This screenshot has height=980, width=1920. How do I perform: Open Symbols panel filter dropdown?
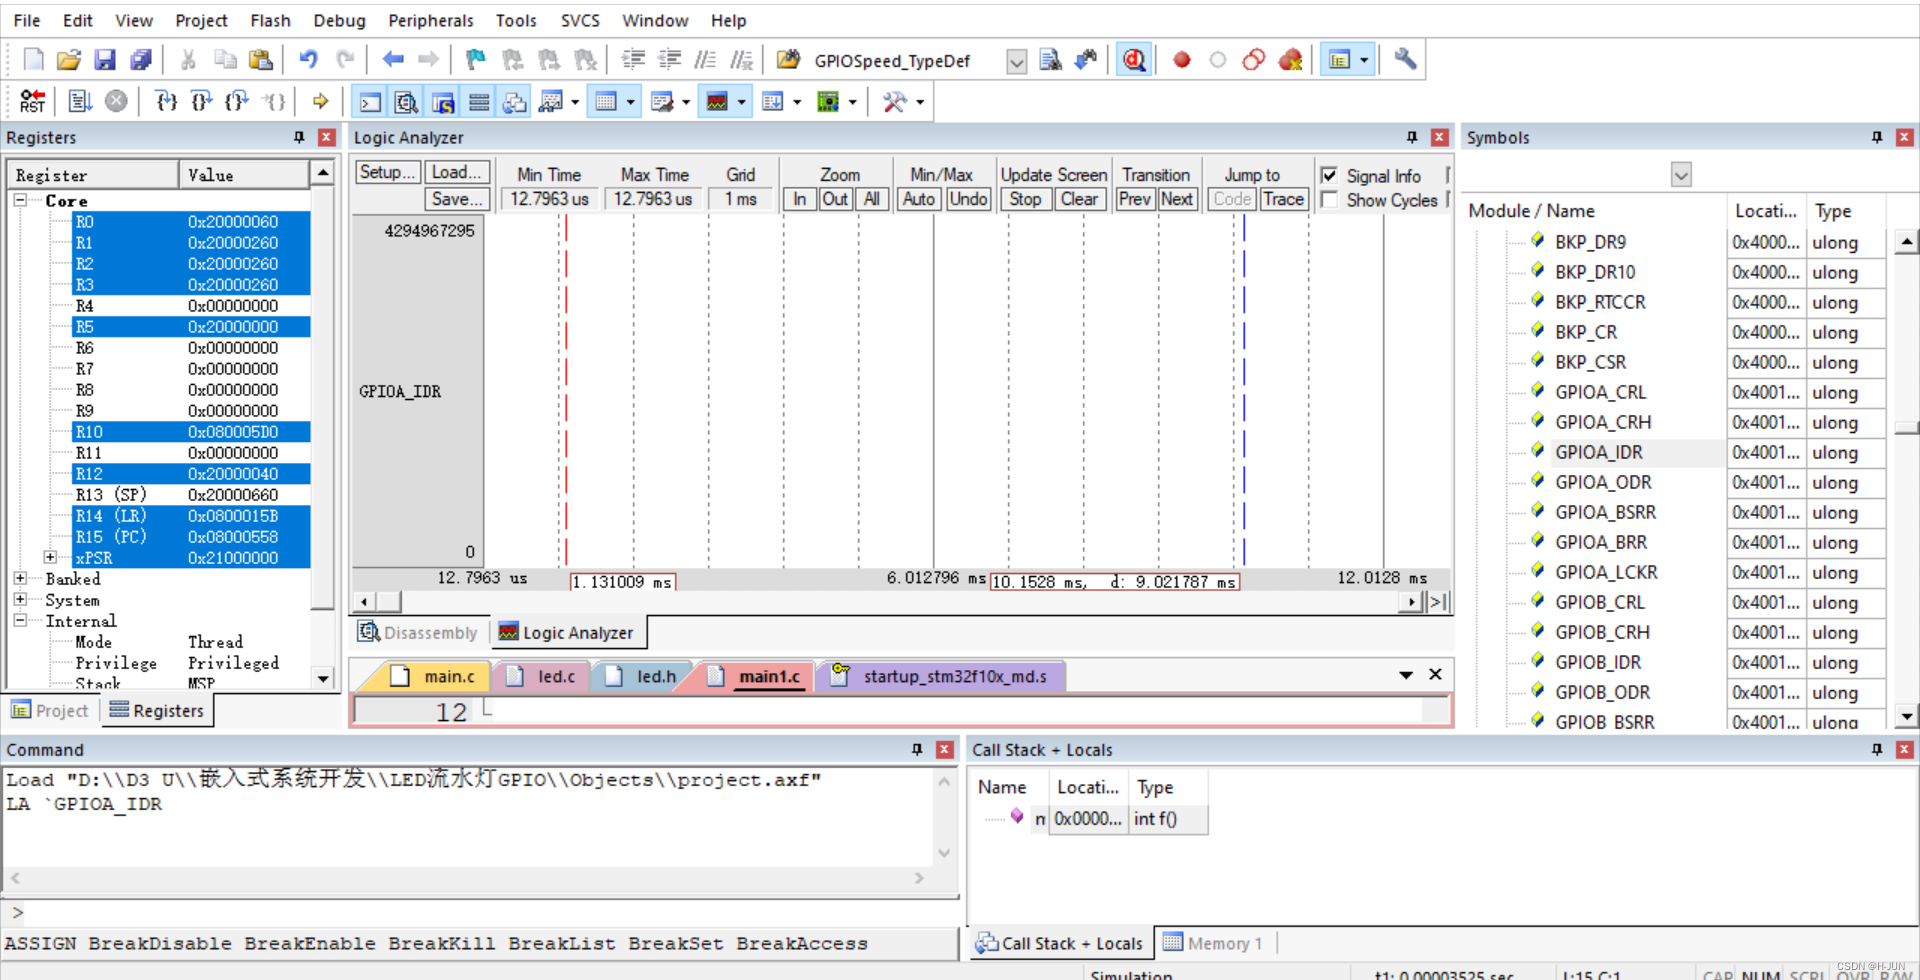(1681, 175)
